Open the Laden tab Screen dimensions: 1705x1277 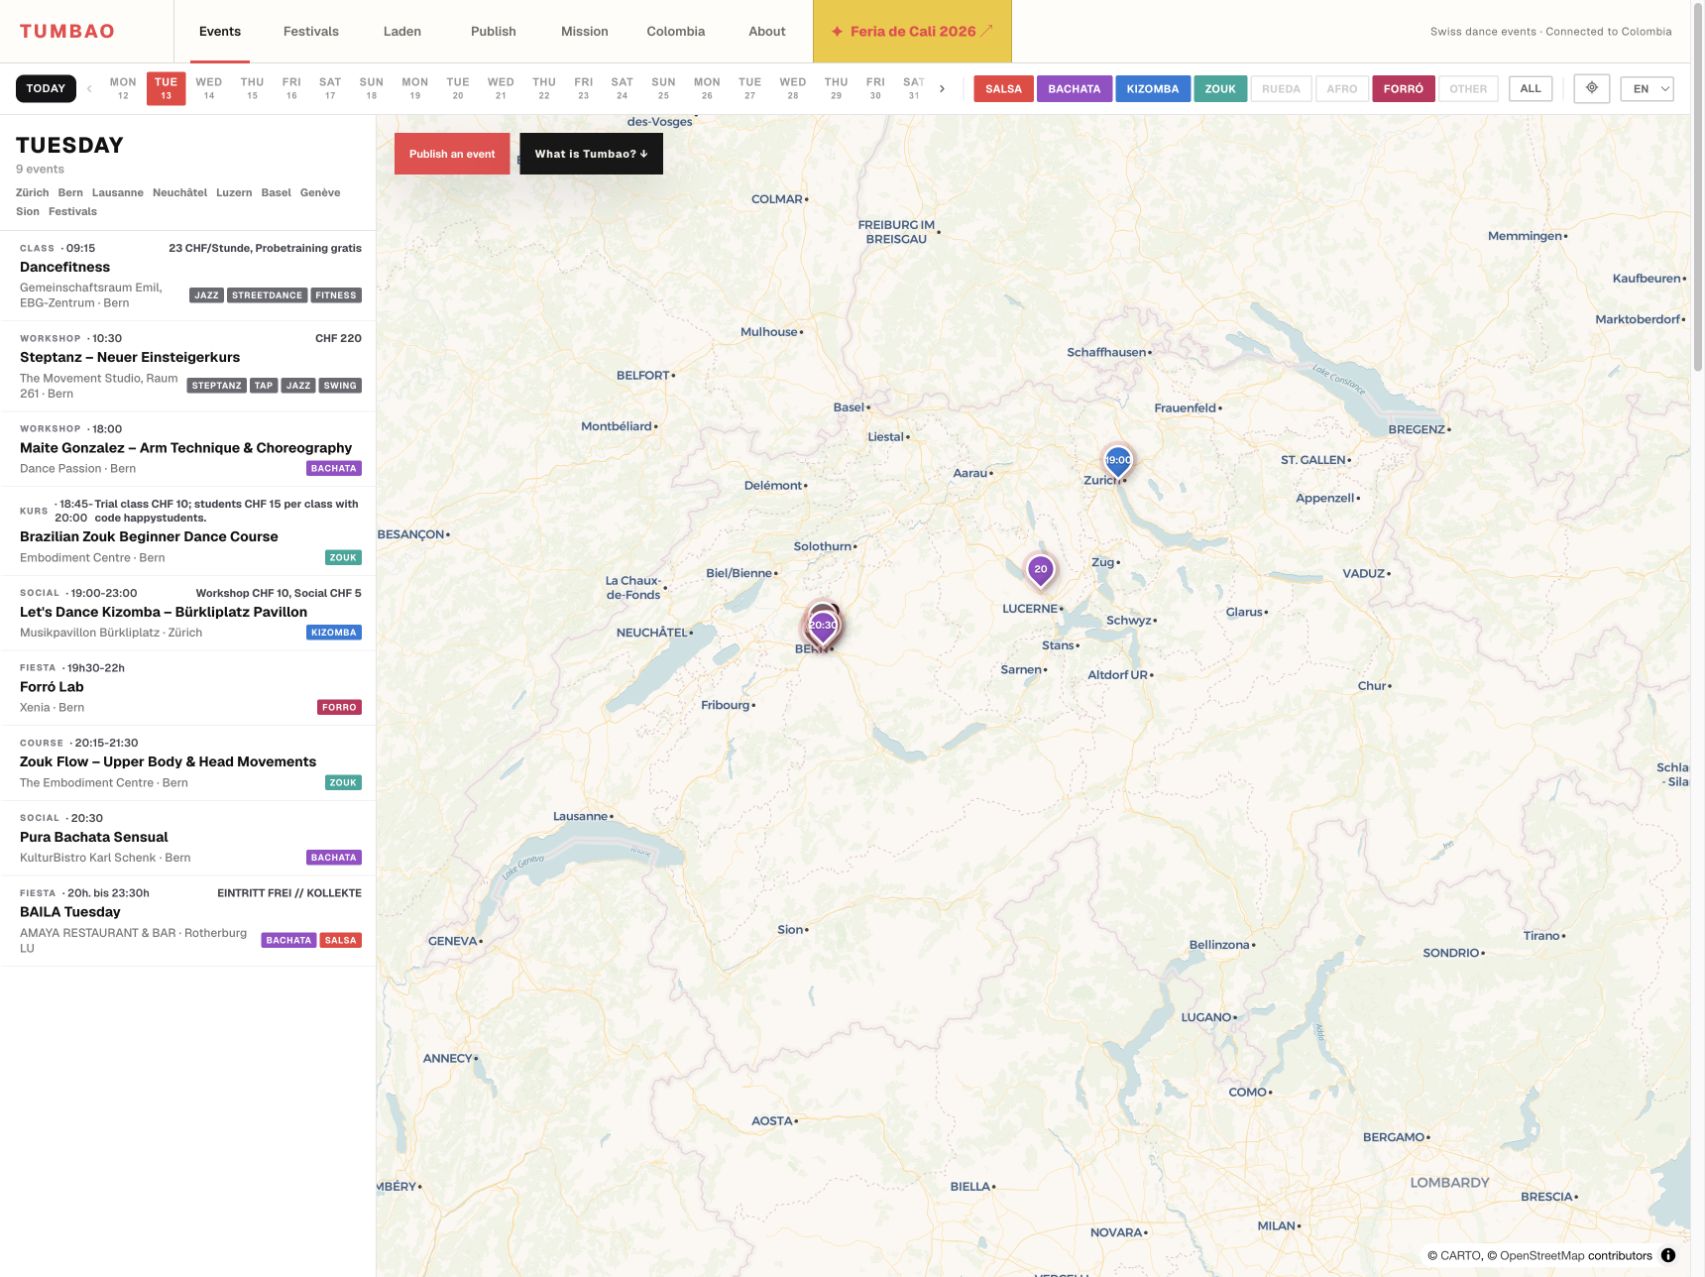click(402, 31)
